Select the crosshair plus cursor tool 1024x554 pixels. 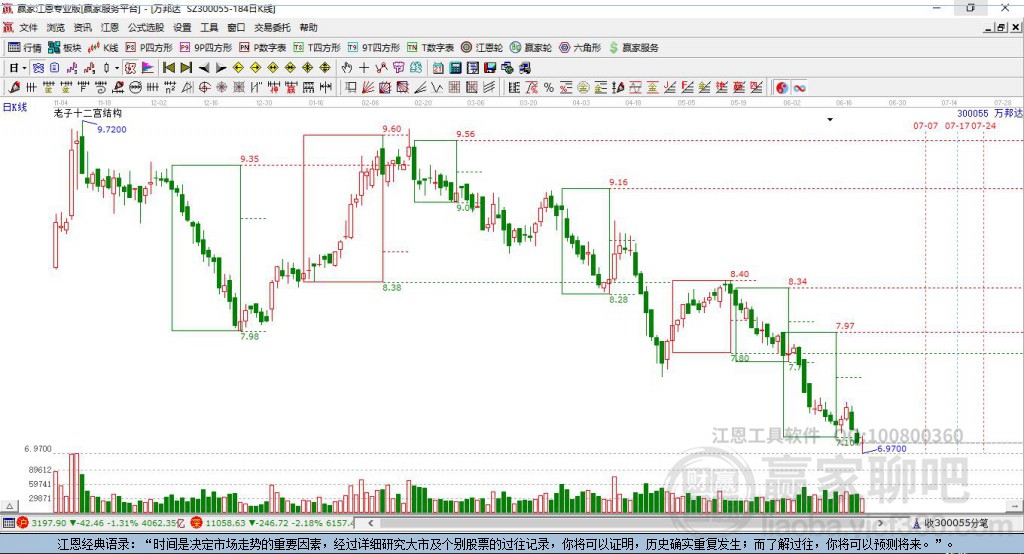[x=364, y=68]
